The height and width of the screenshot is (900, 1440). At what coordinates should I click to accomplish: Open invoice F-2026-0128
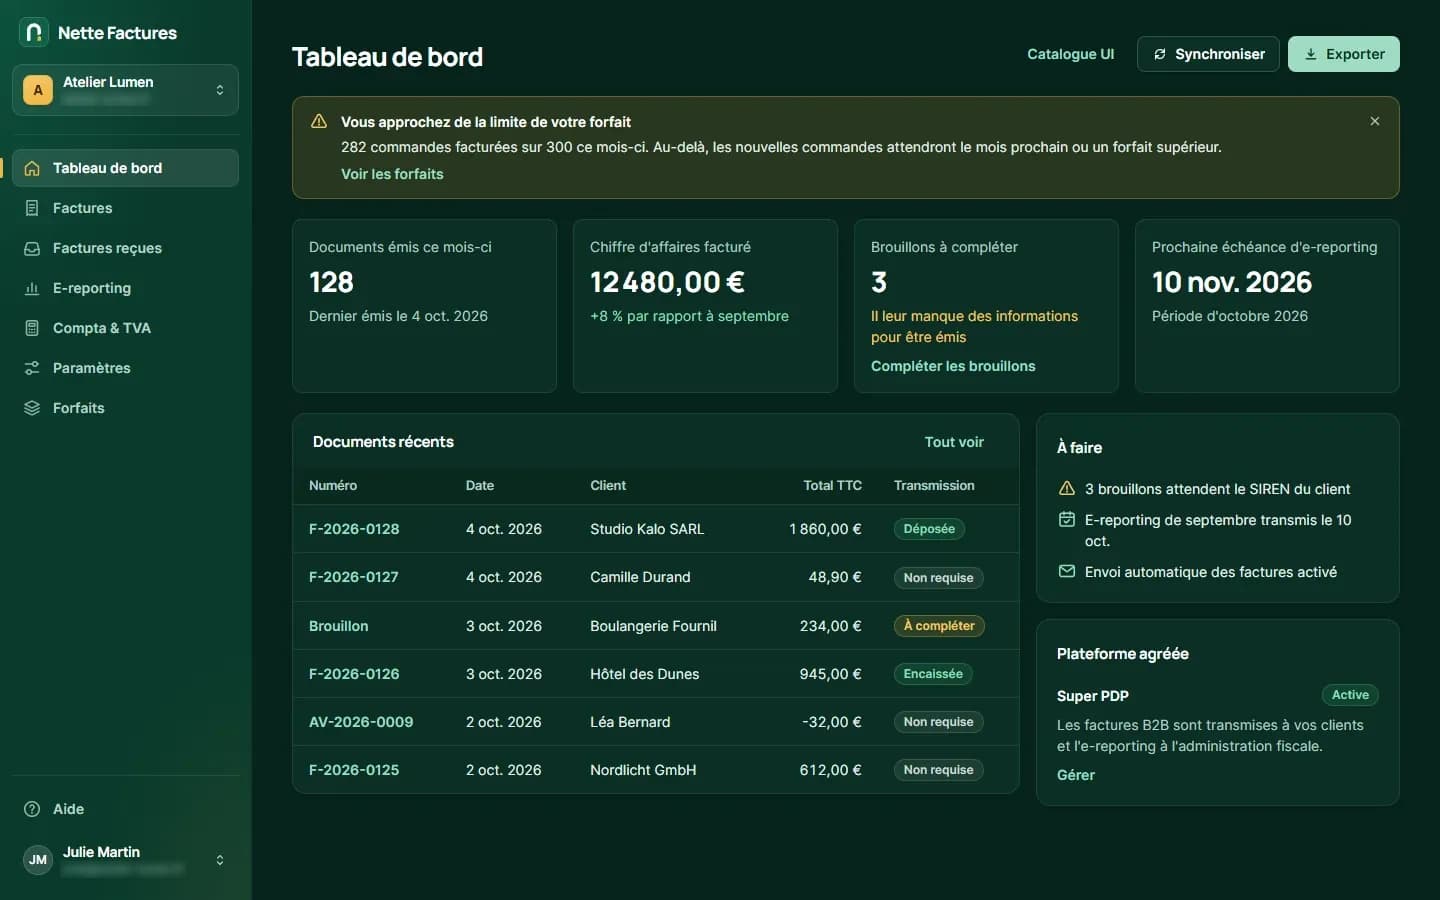[x=354, y=529]
